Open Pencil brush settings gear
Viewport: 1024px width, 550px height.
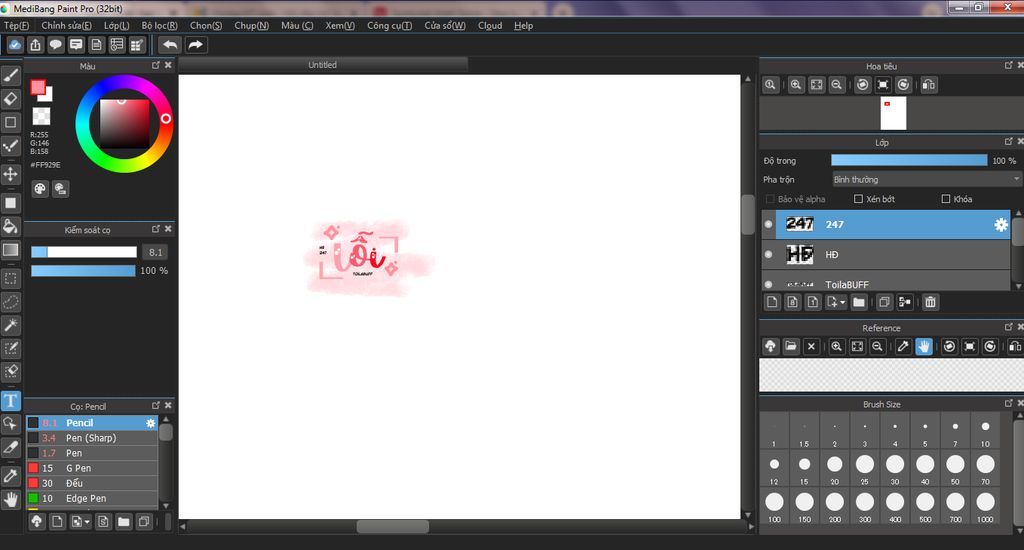[151, 423]
